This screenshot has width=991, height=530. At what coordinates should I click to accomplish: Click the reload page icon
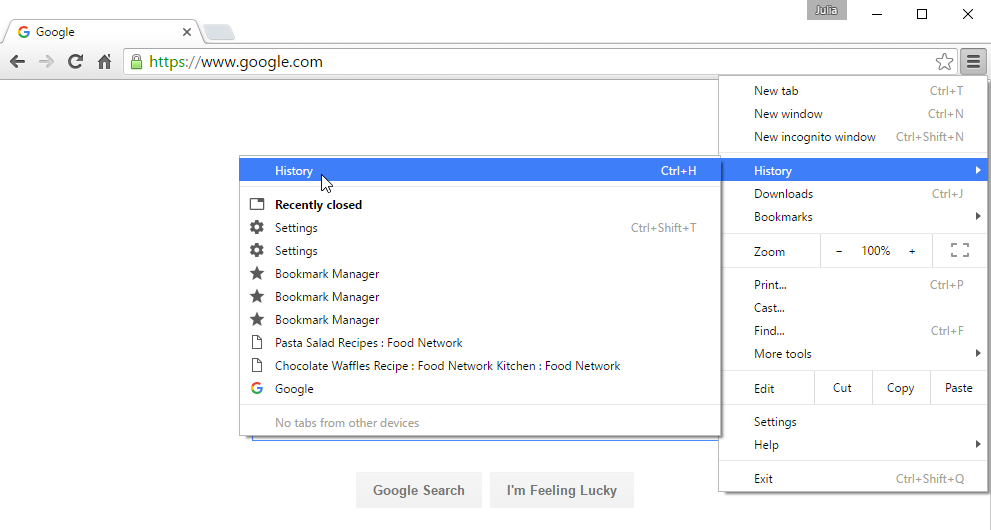[75, 62]
